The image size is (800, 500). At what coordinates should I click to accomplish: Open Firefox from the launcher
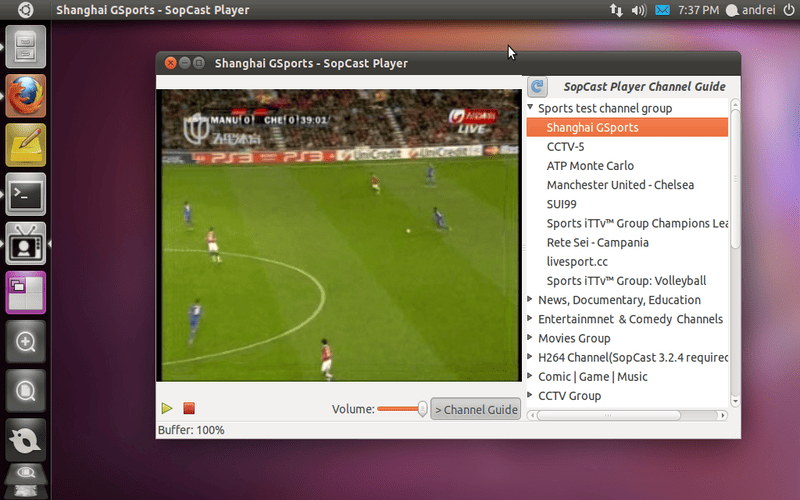click(26, 97)
